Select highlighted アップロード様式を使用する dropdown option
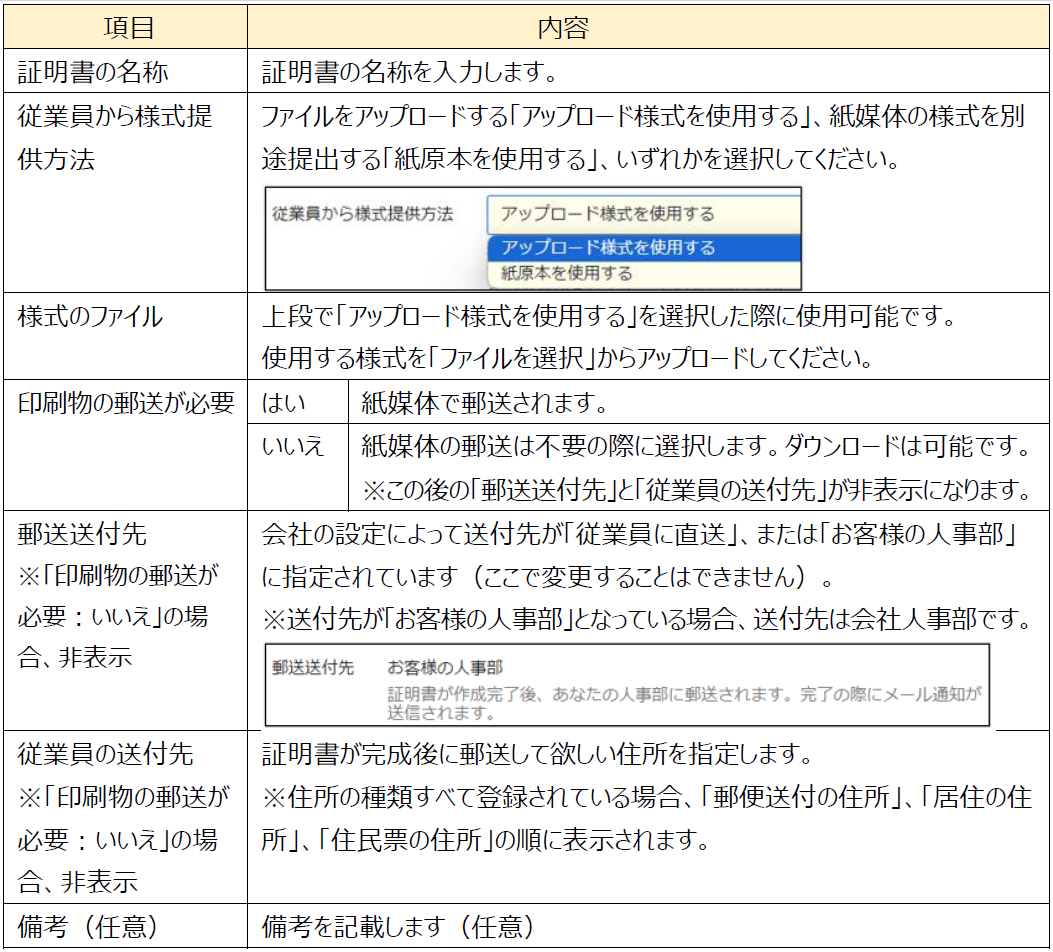Image resolution: width=1053 pixels, height=952 pixels. (643, 248)
